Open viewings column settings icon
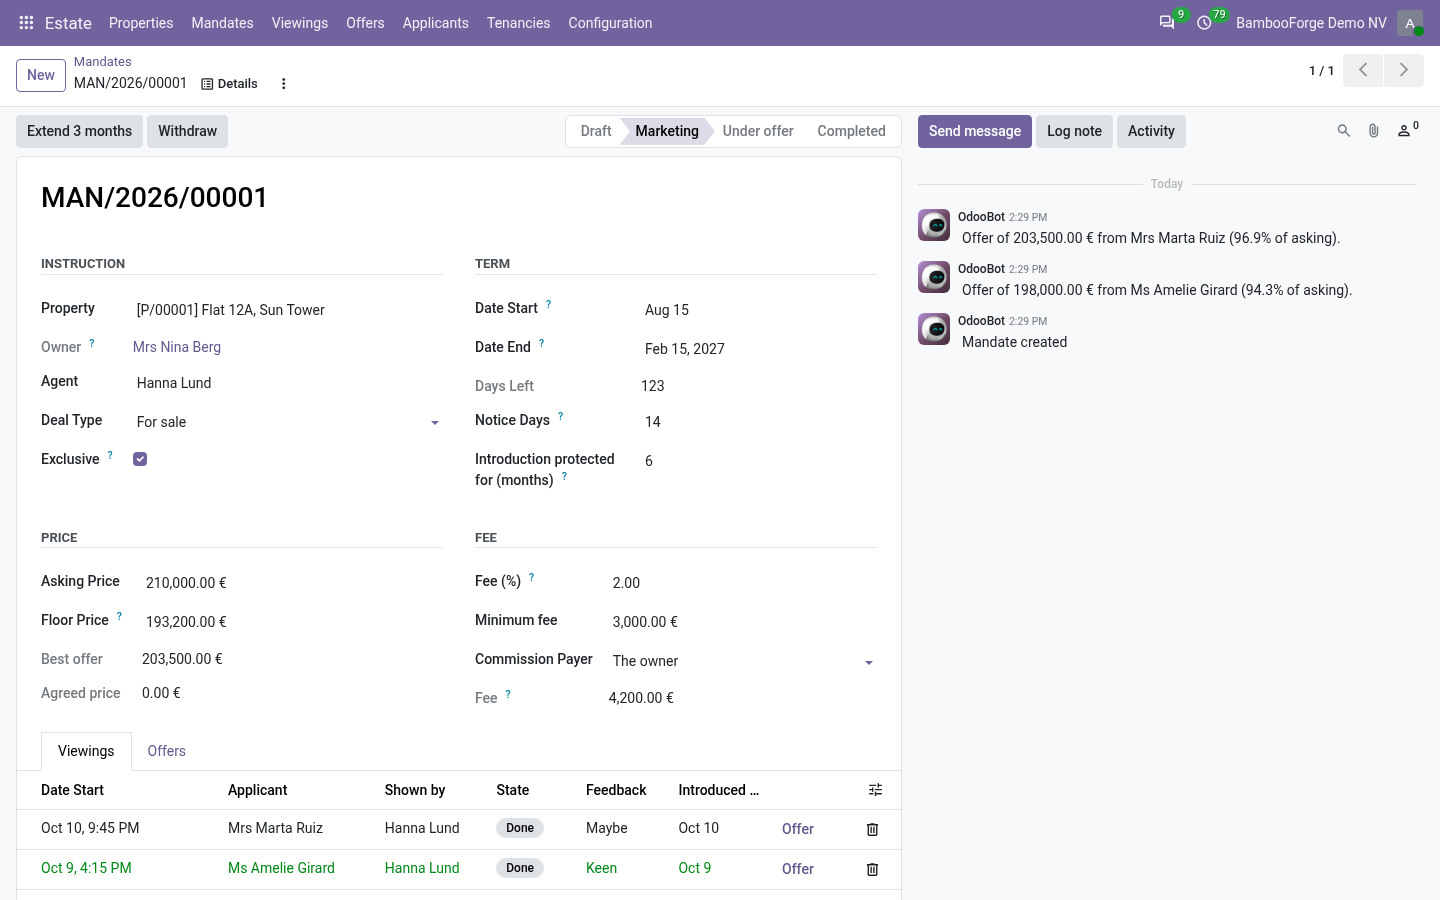 [x=876, y=790]
